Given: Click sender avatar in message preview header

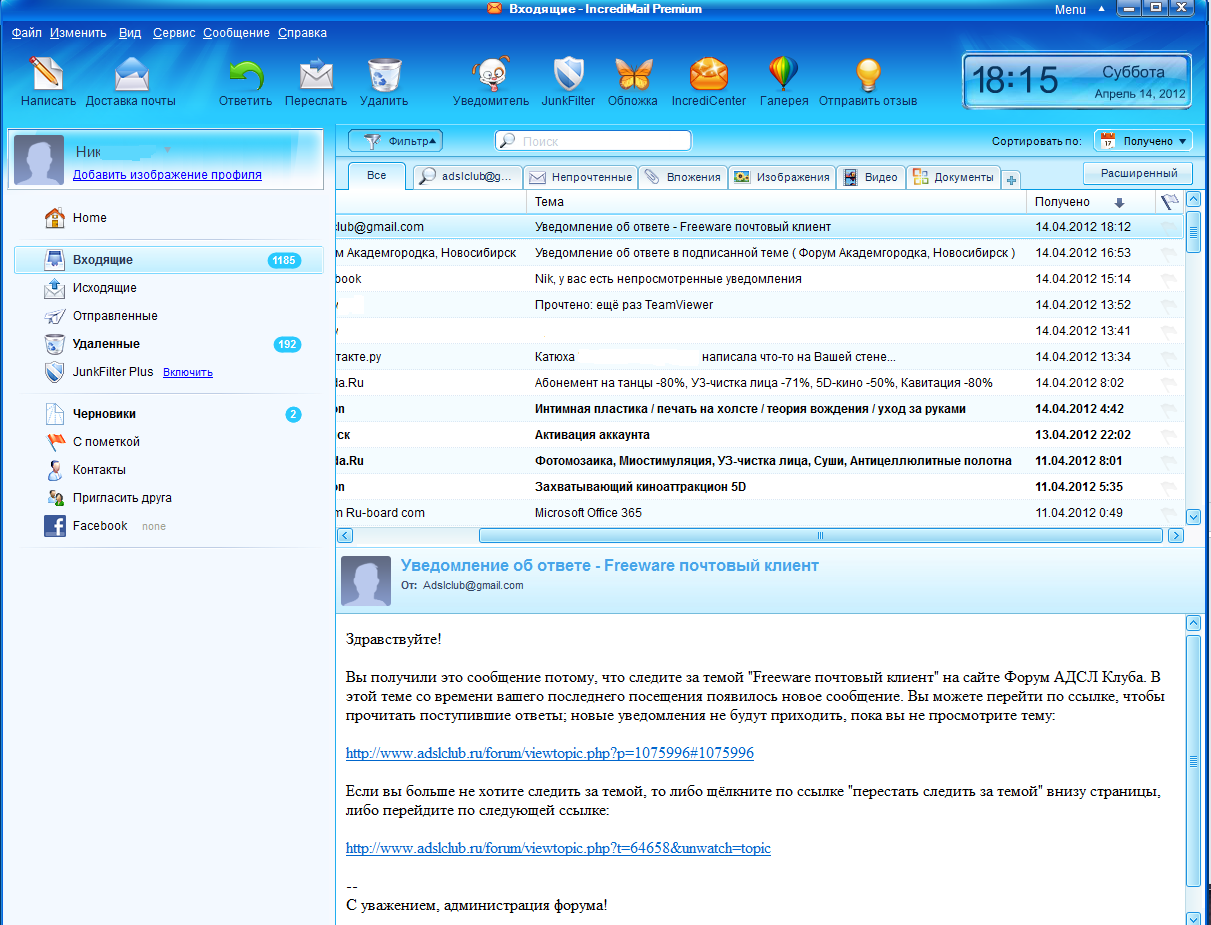Looking at the screenshot, I should point(366,581).
